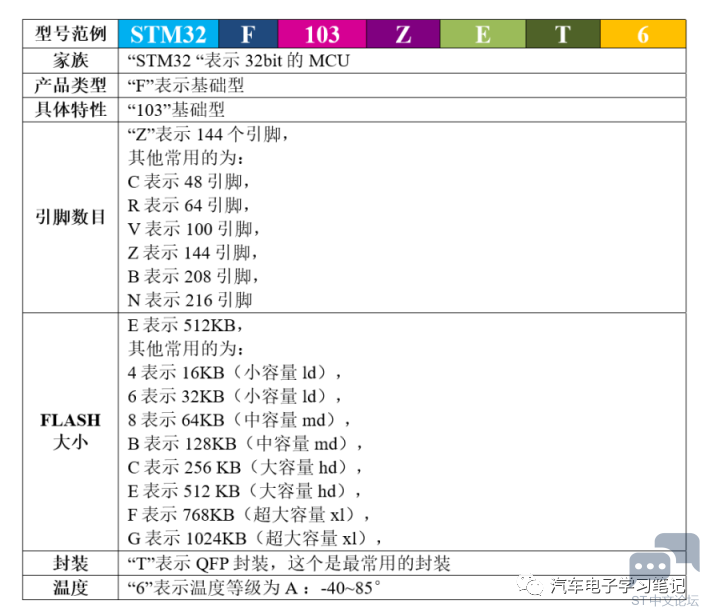Click the 封装 row label
This screenshot has height=616, width=708.
(x=70, y=563)
